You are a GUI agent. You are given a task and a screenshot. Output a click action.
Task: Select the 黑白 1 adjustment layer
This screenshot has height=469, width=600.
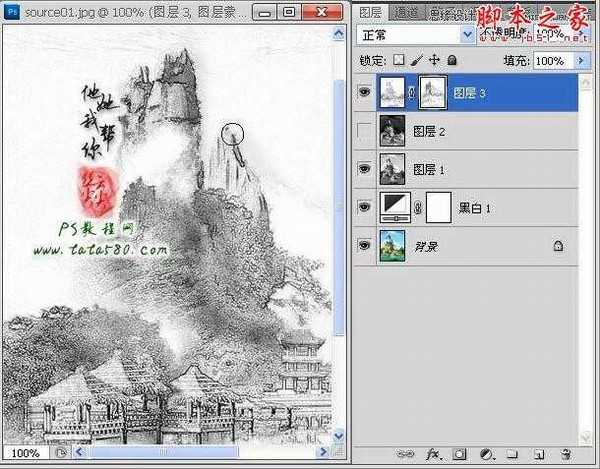pyautogui.click(x=469, y=208)
